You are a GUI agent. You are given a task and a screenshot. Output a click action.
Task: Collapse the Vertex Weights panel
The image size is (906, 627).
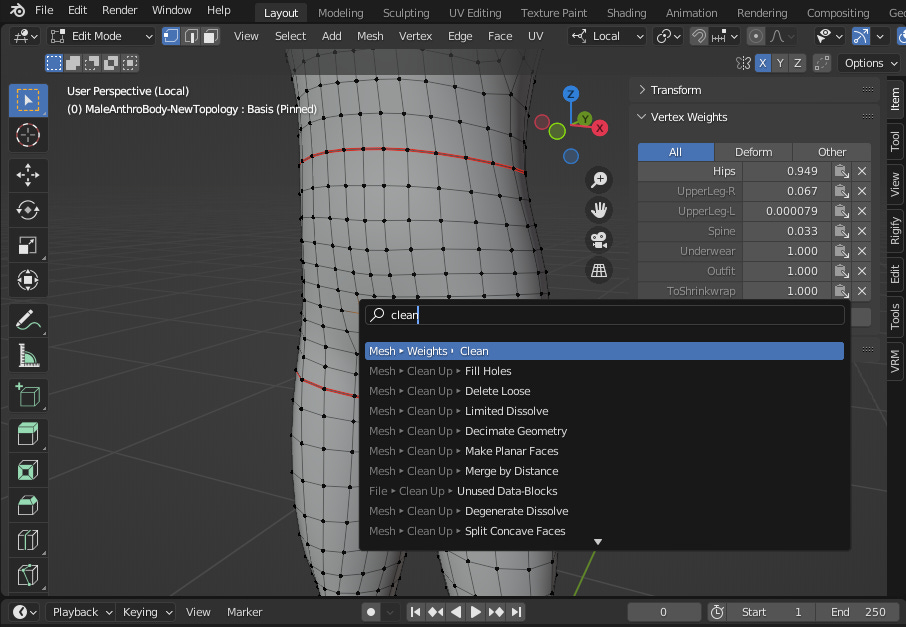coord(689,117)
